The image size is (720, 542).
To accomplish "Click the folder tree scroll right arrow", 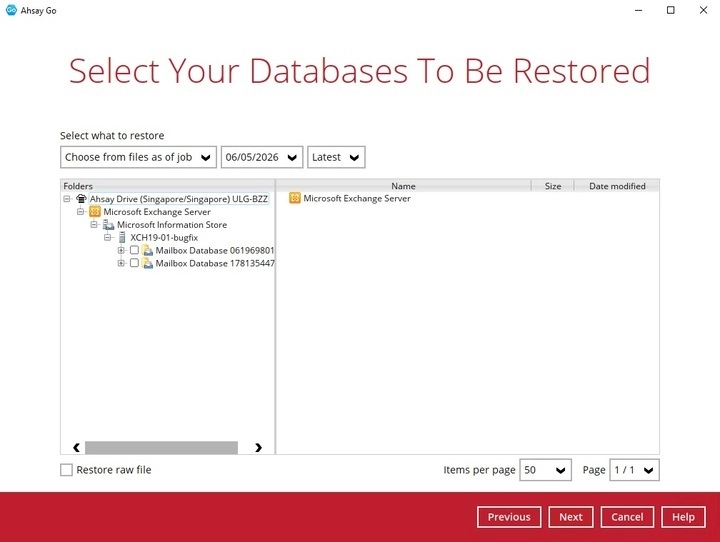I will pos(259,447).
